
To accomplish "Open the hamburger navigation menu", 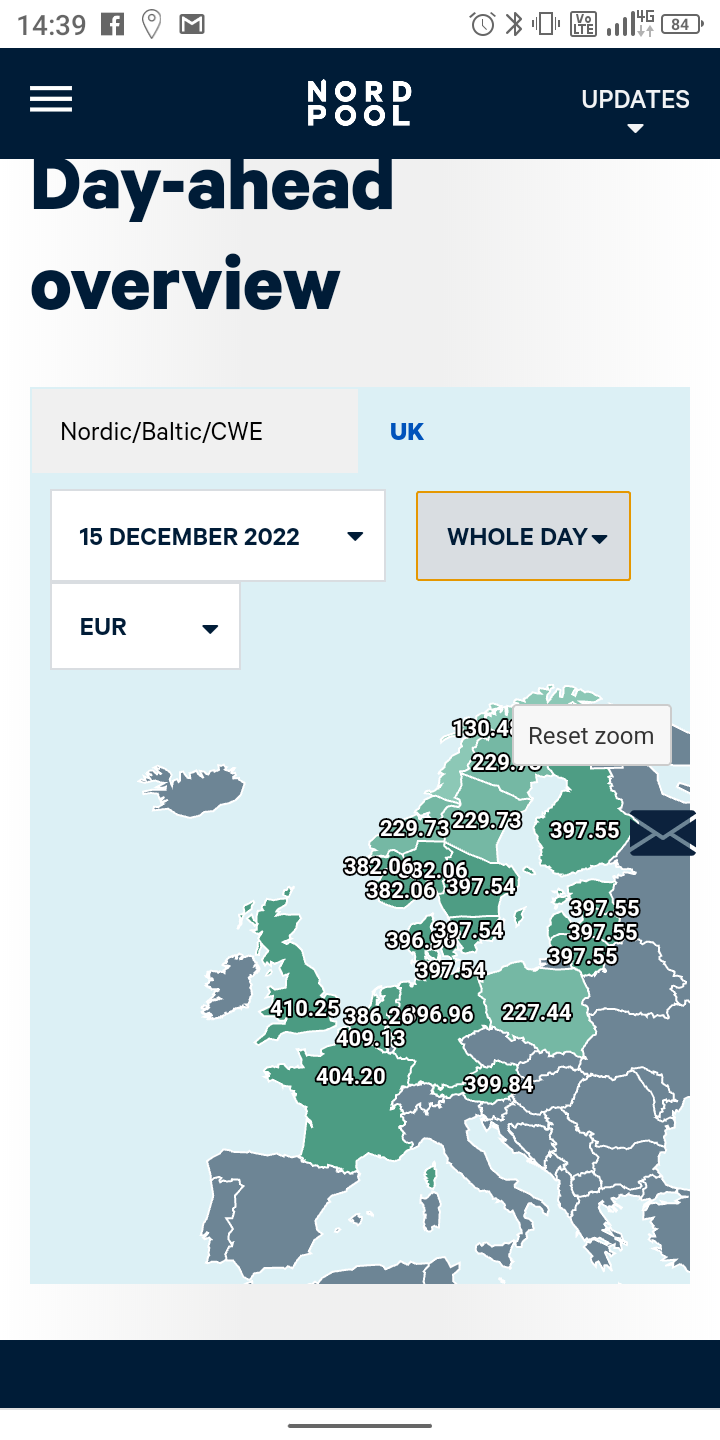I will 51,99.
